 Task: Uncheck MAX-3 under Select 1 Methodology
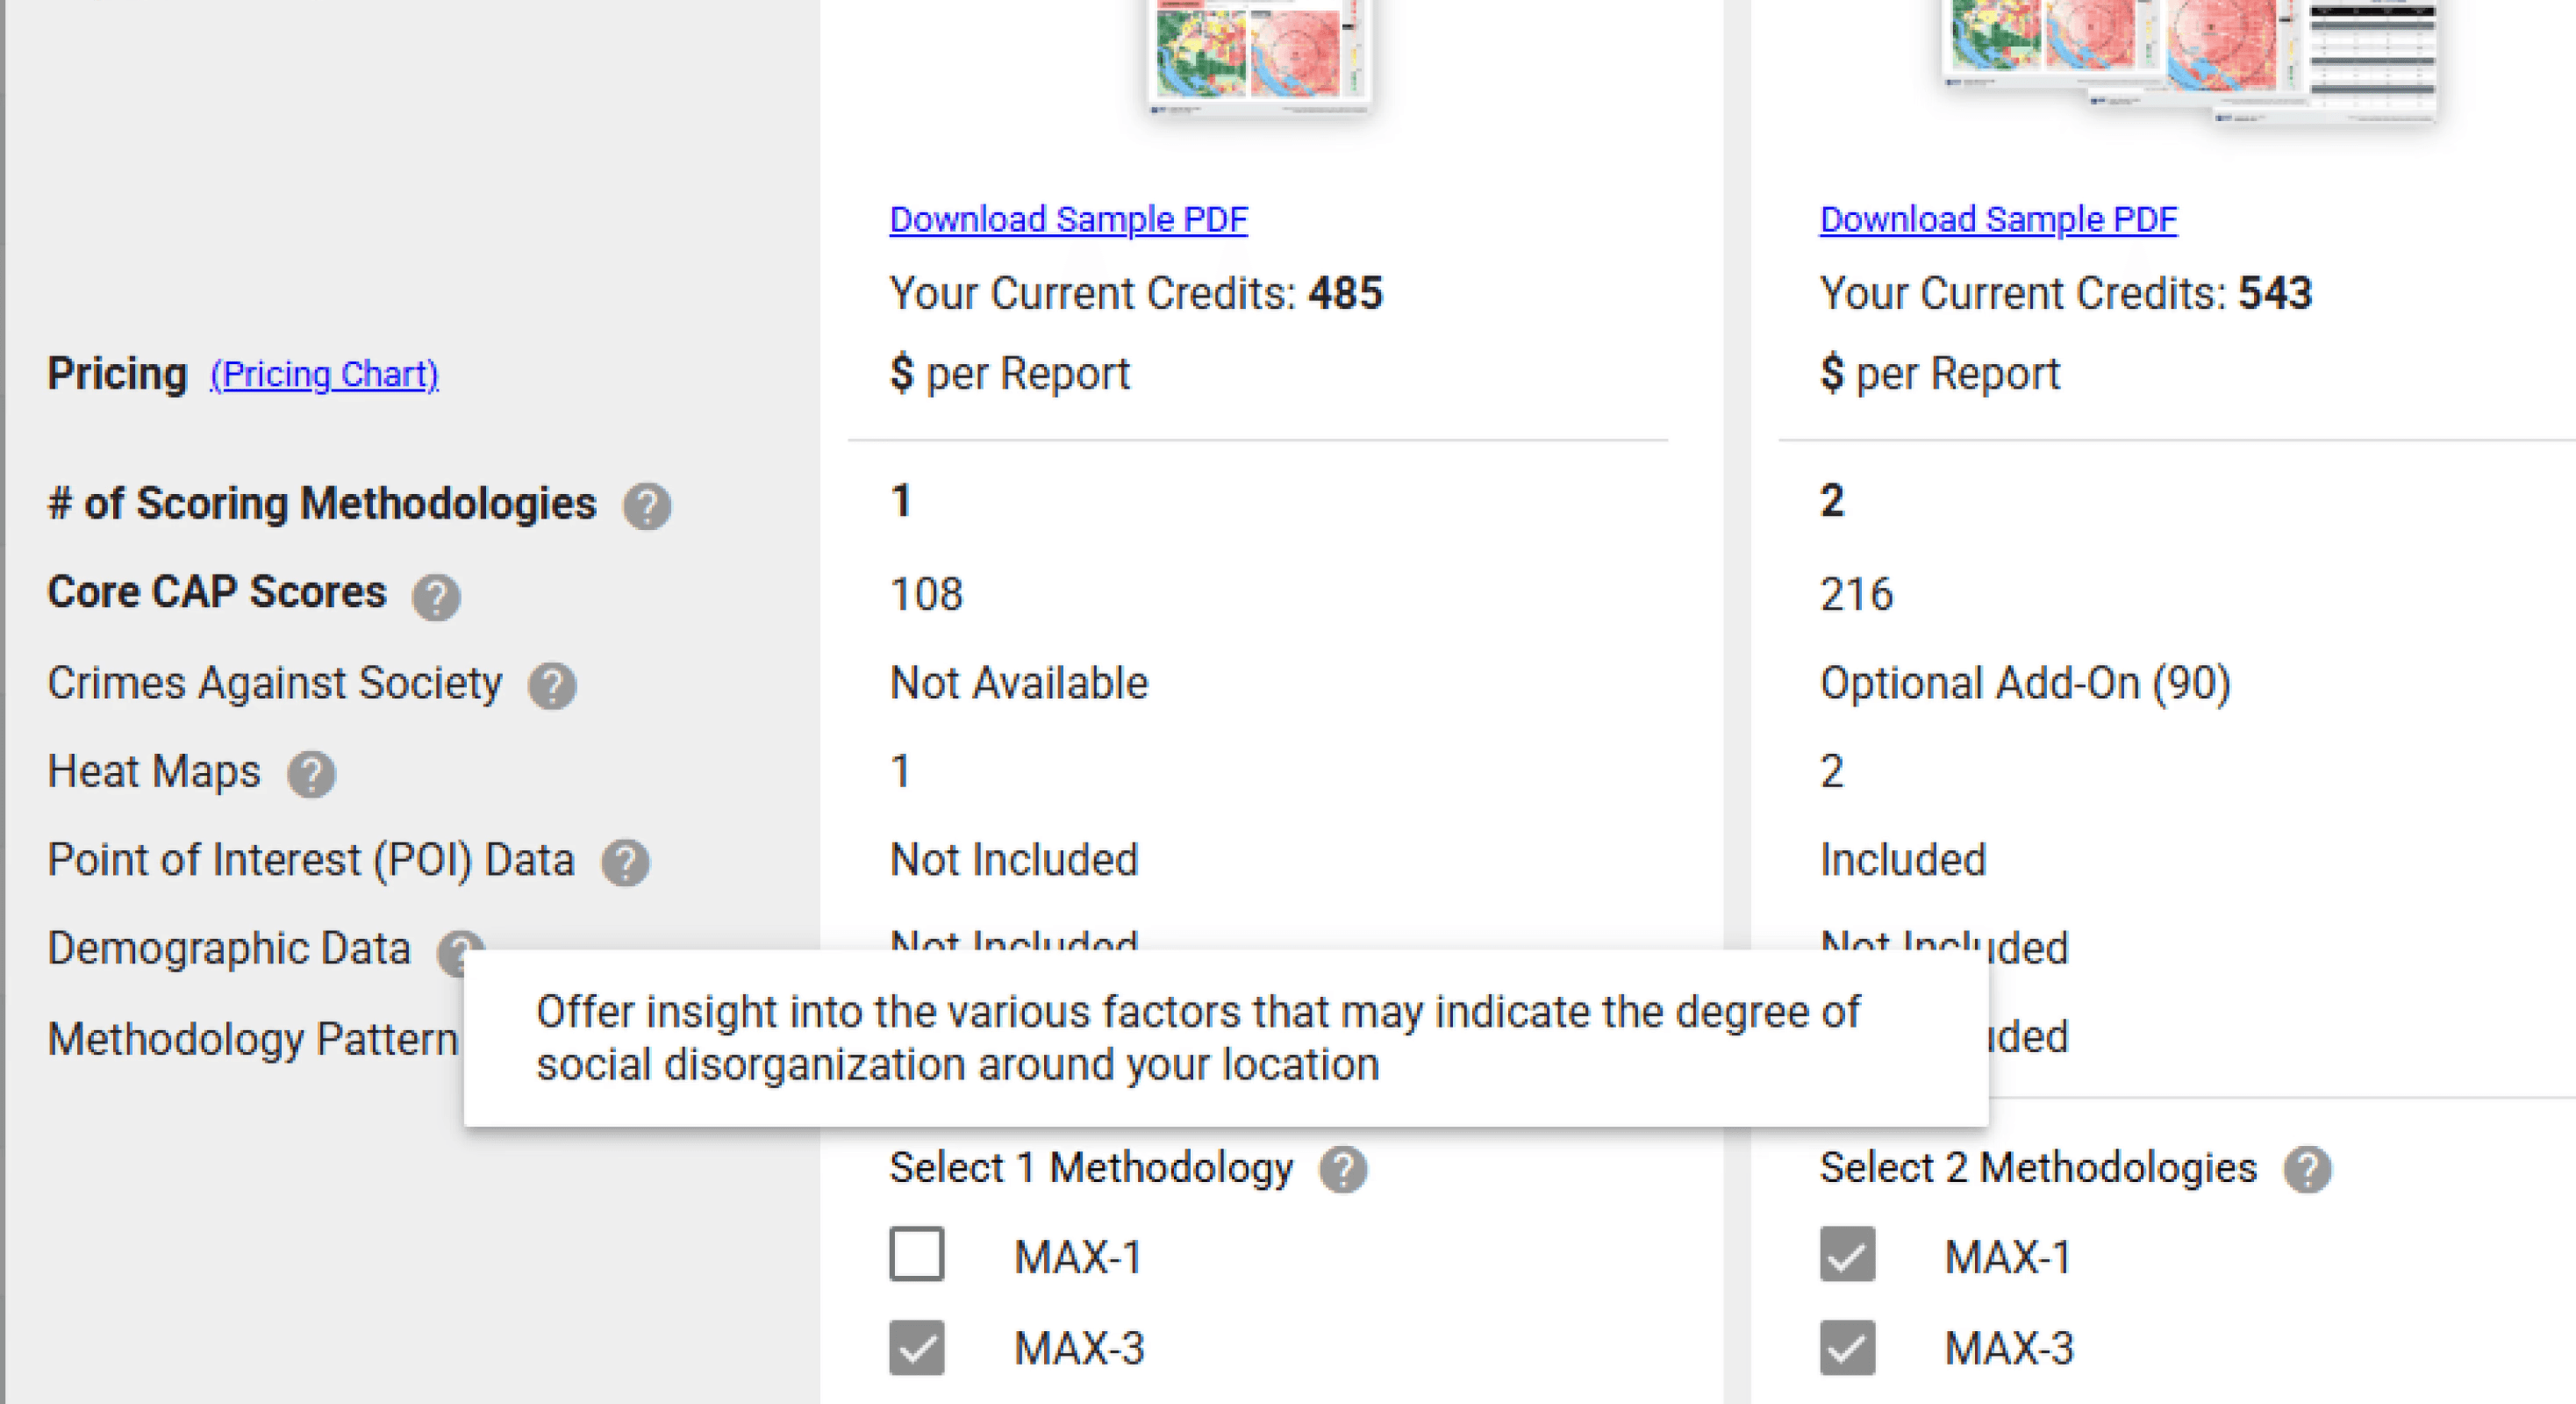[x=917, y=1347]
